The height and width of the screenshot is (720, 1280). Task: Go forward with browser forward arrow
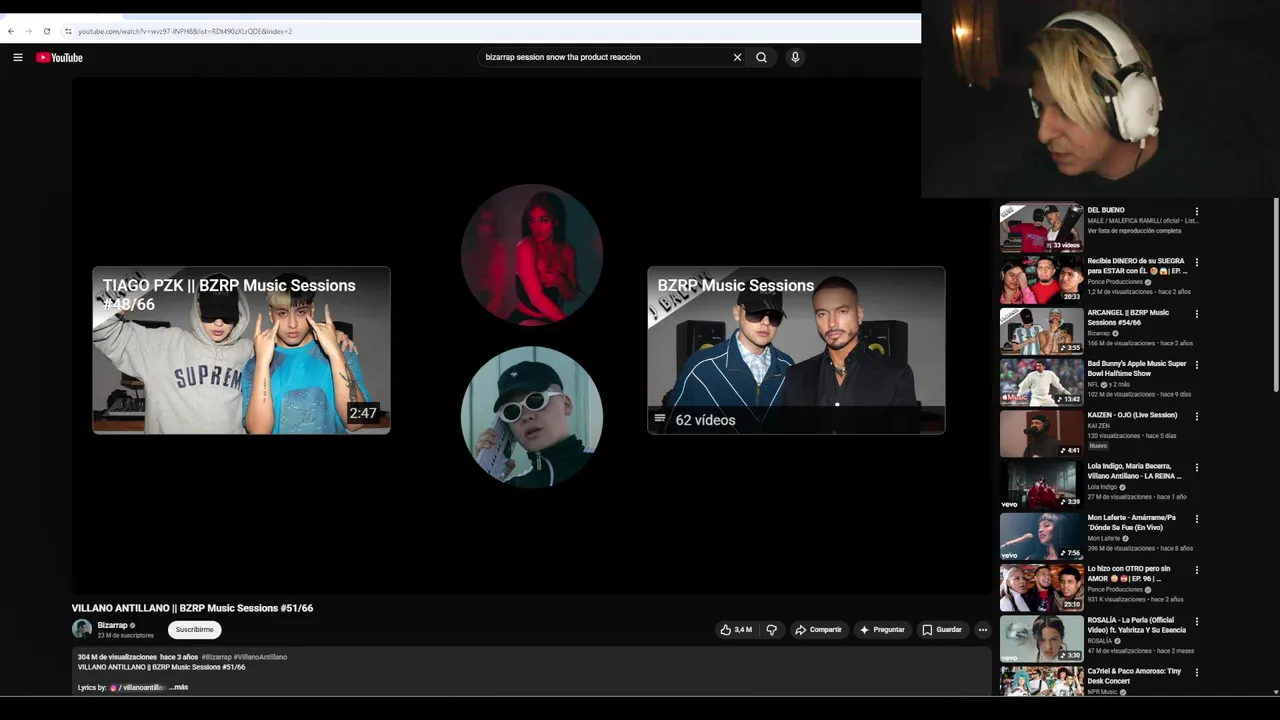click(28, 31)
